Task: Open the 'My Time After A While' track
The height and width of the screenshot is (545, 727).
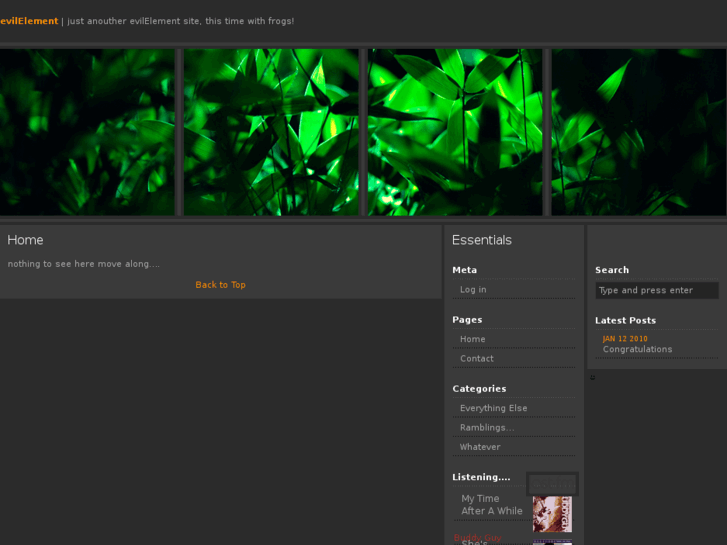Action: click(491, 505)
